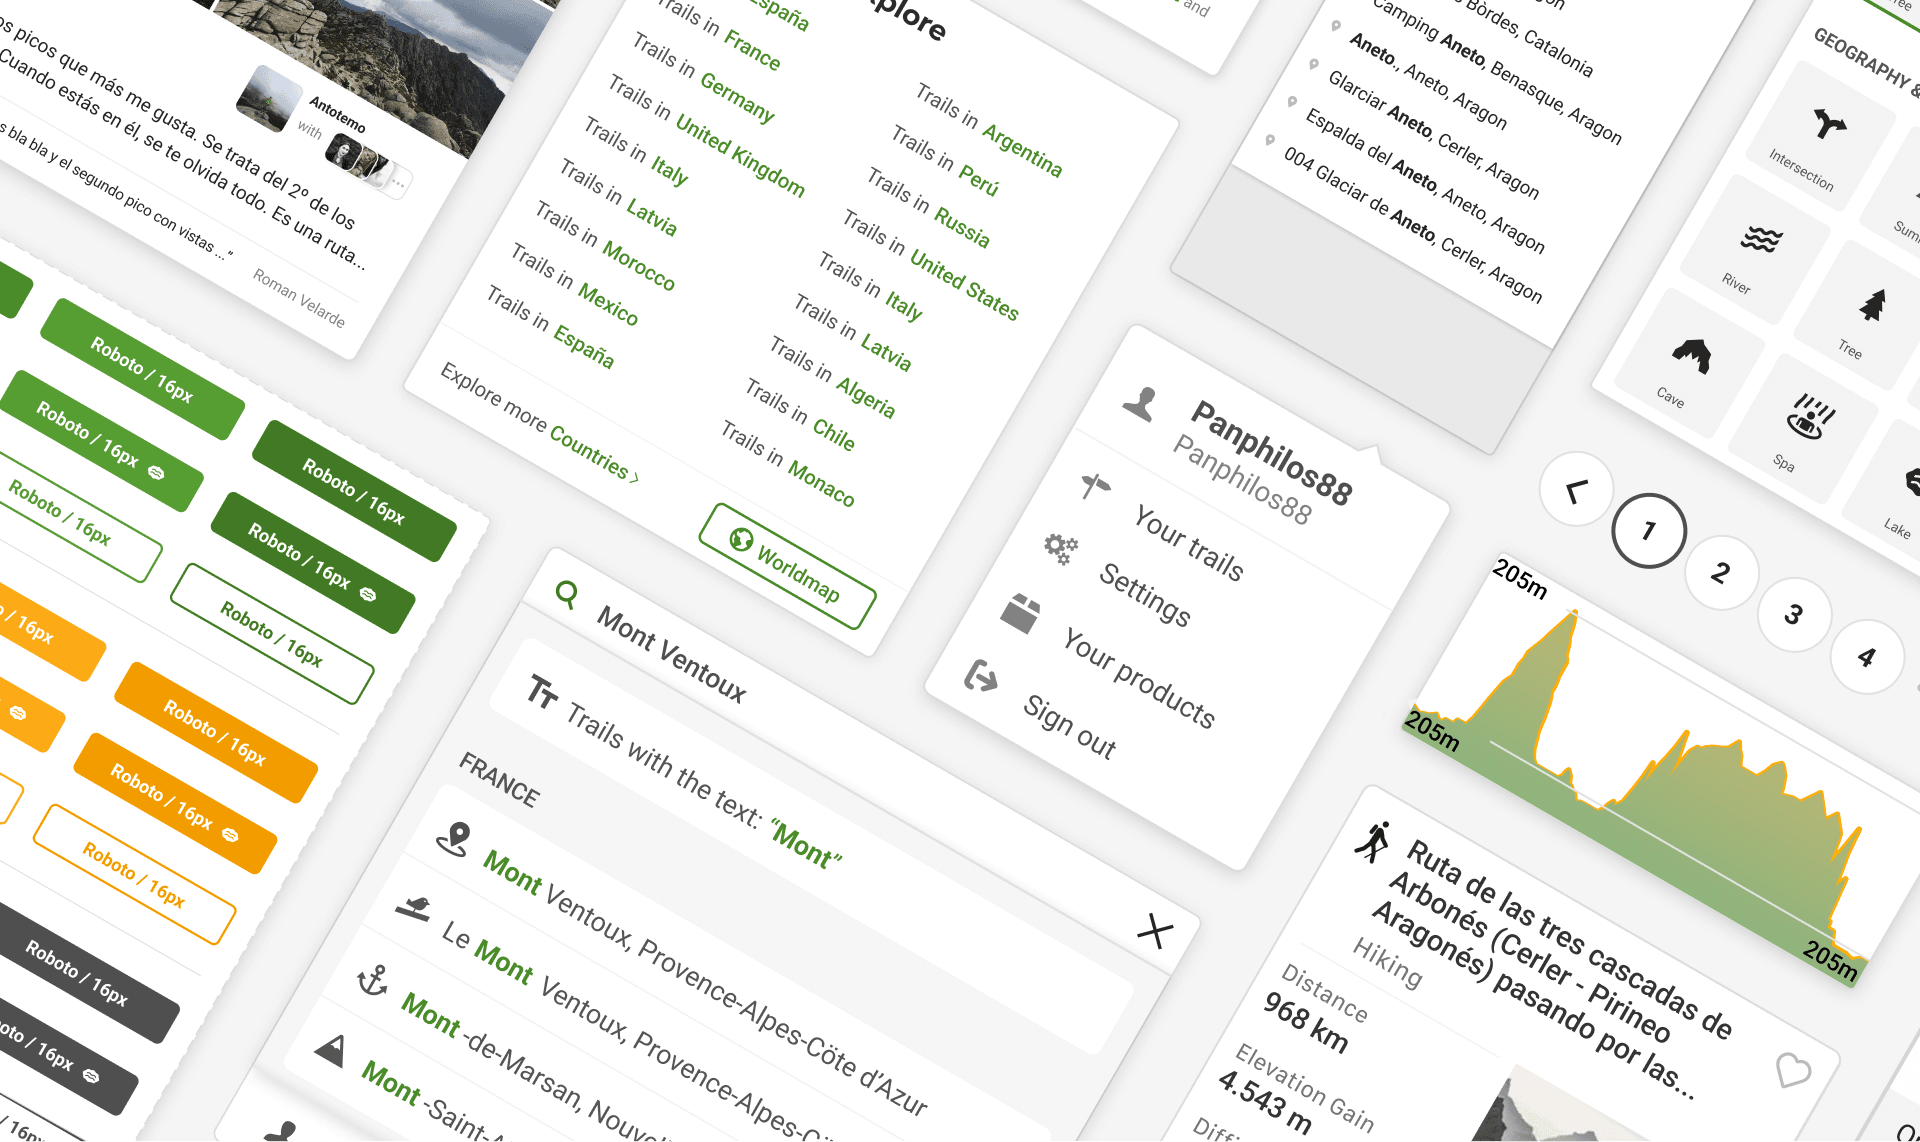Open Explore more Countries link
Image resolution: width=1920 pixels, height=1142 pixels.
tap(539, 423)
